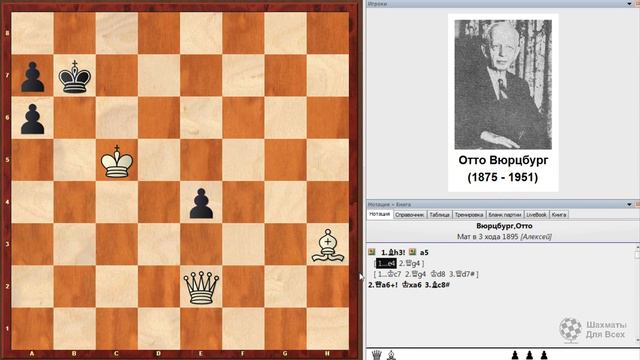Jump to move 1.Bh3! in notation

point(393,252)
